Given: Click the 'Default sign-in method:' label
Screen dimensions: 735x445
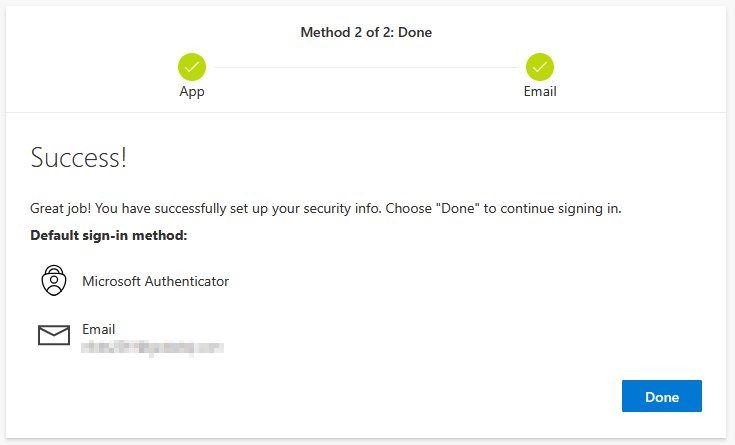Looking at the screenshot, I should click(109, 236).
